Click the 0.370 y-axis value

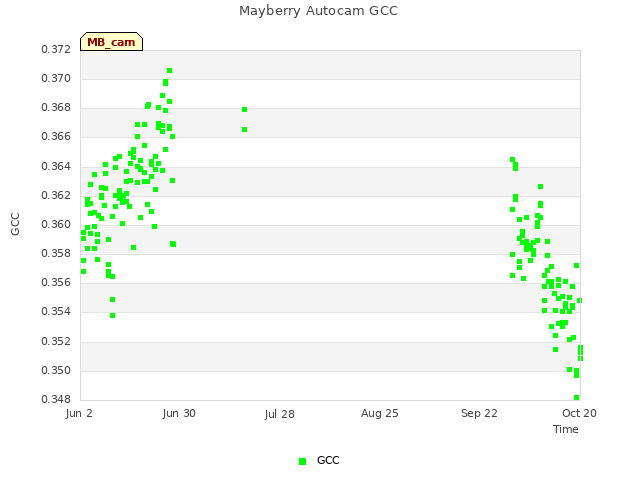pos(56,78)
